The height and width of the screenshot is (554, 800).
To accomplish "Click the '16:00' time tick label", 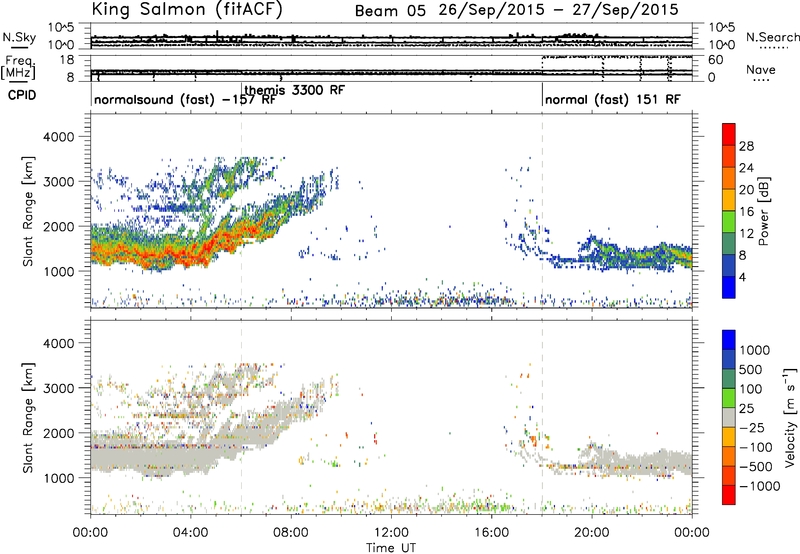I will point(491,533).
